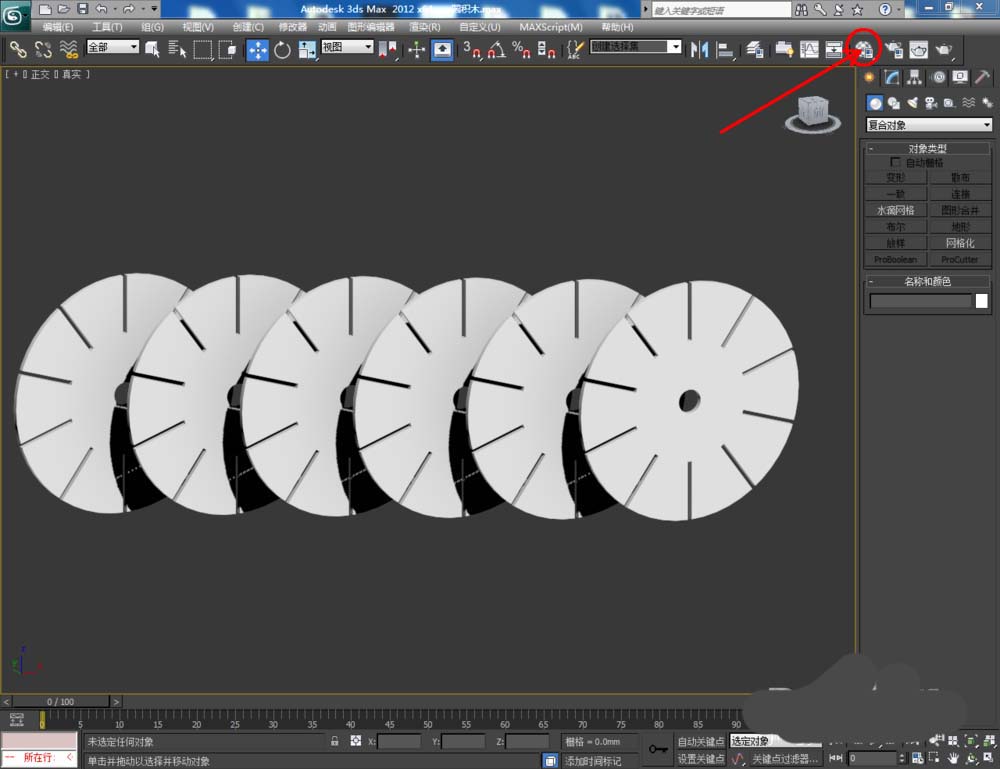
Task: Select the Lights category icon
Action: 912,103
